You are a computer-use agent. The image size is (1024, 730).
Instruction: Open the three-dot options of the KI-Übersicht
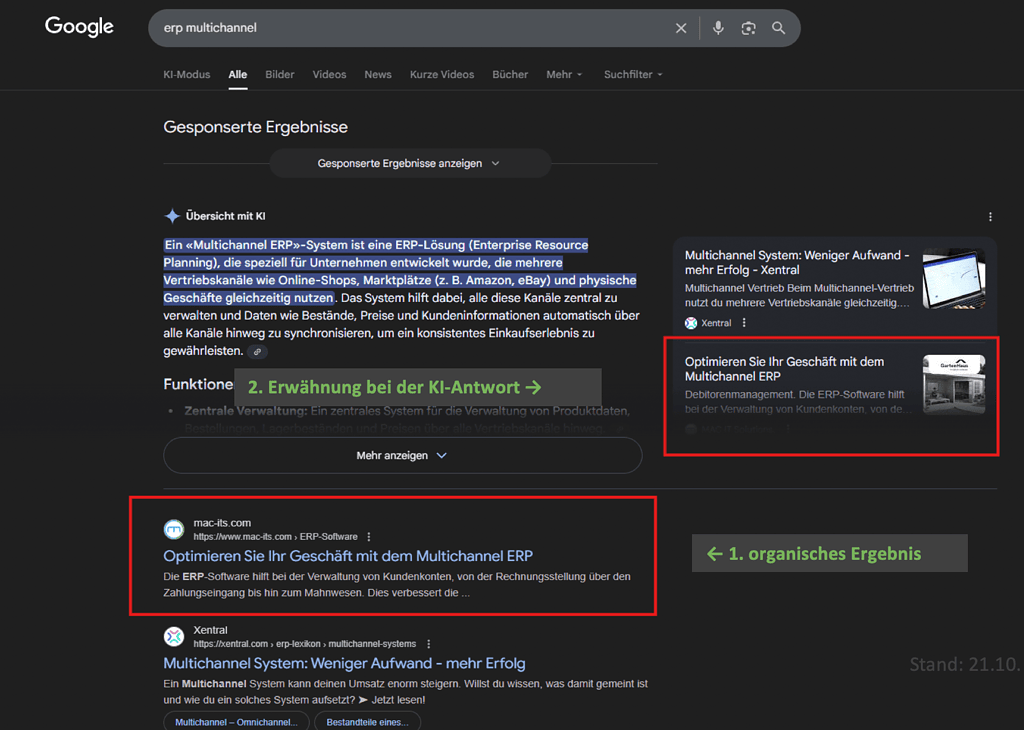pyautogui.click(x=990, y=216)
